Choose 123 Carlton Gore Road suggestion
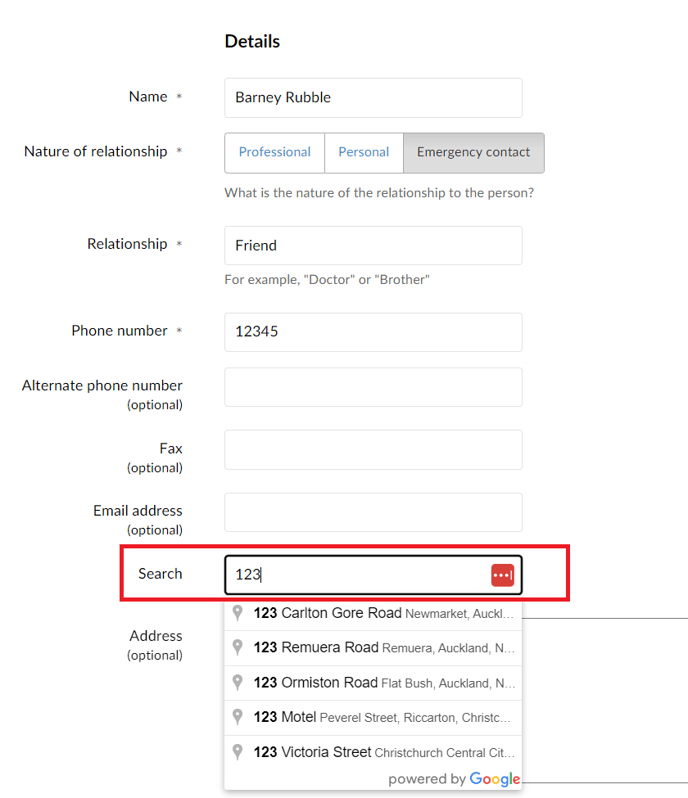Viewport: 688px width, 798px height. tap(373, 613)
